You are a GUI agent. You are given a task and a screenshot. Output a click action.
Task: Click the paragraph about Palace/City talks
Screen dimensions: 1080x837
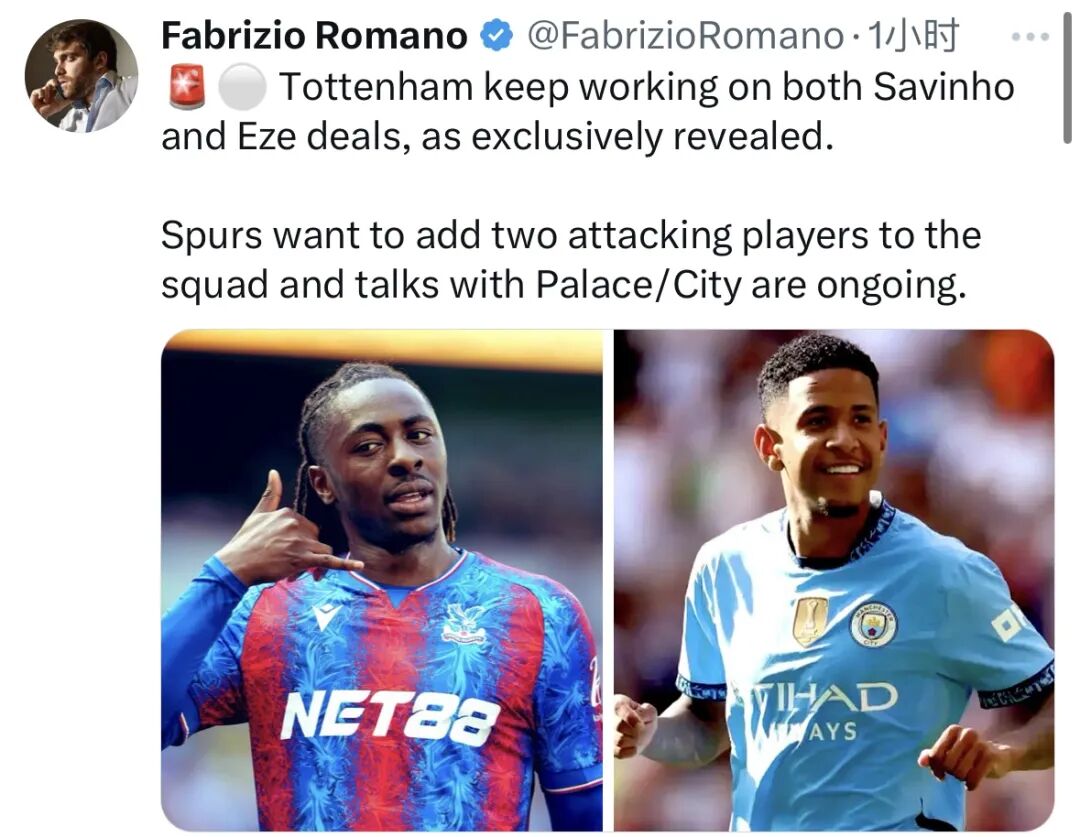coord(571,260)
